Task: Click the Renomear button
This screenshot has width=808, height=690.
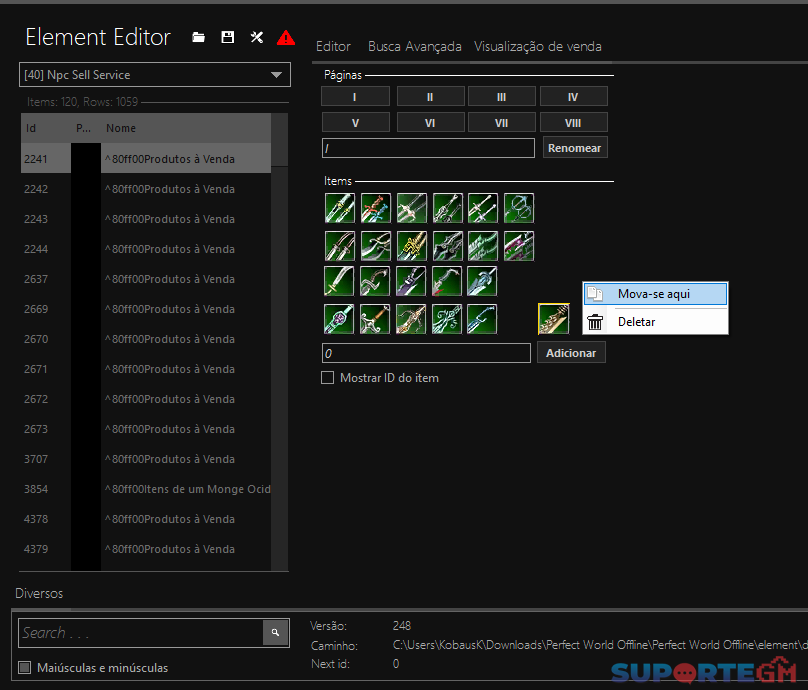Action: tap(575, 148)
